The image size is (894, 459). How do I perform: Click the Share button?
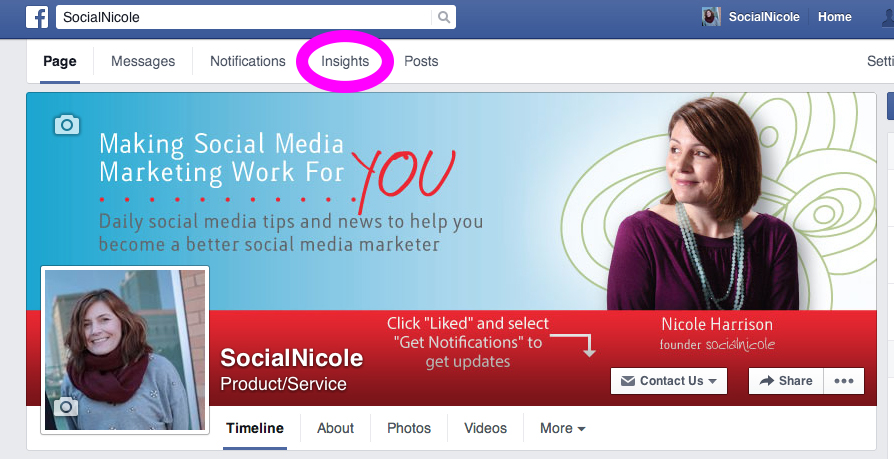[x=785, y=381]
